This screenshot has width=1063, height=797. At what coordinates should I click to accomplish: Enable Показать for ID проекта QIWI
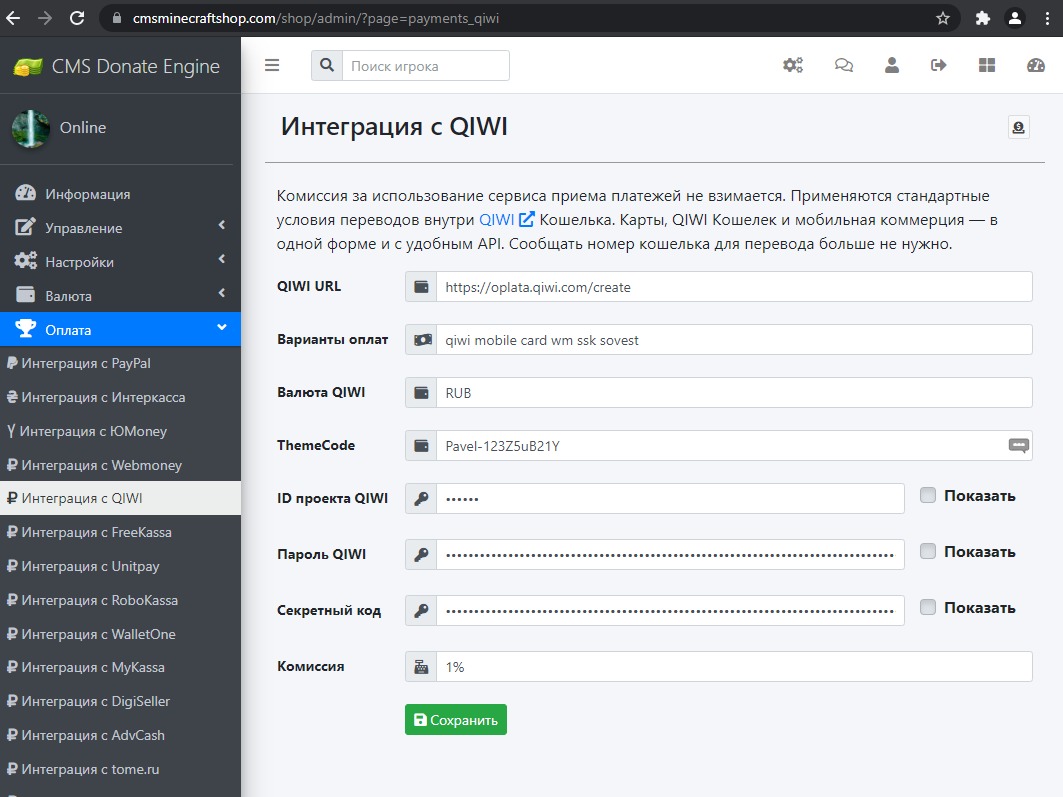[x=928, y=496]
